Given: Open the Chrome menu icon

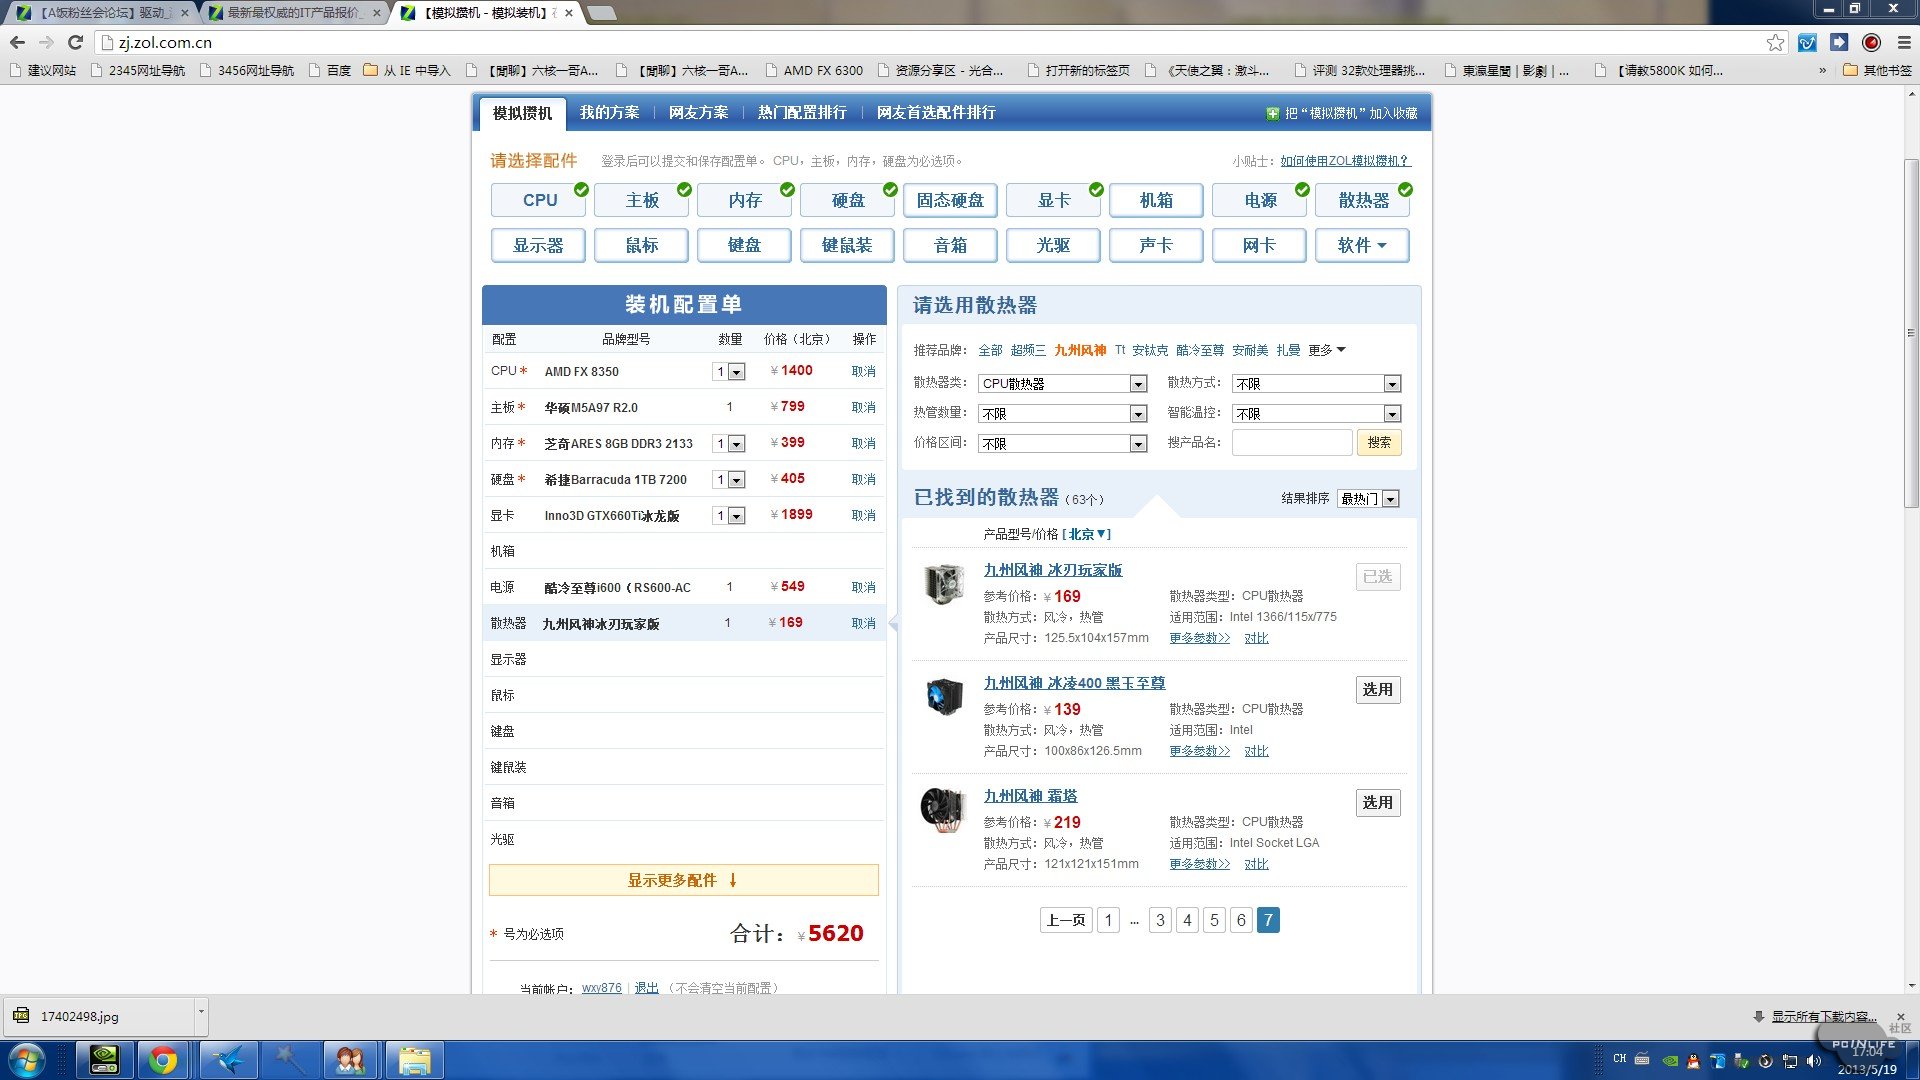Looking at the screenshot, I should click(1904, 42).
